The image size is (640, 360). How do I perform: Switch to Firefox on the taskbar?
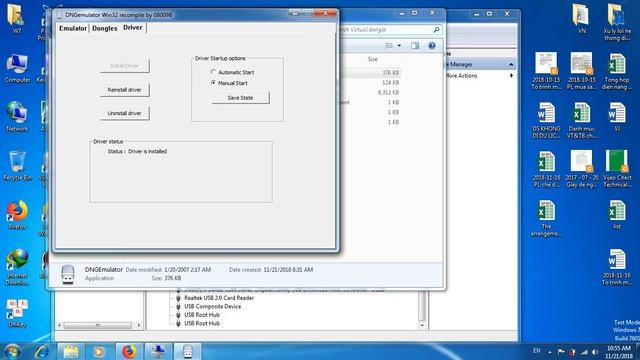tap(129, 351)
